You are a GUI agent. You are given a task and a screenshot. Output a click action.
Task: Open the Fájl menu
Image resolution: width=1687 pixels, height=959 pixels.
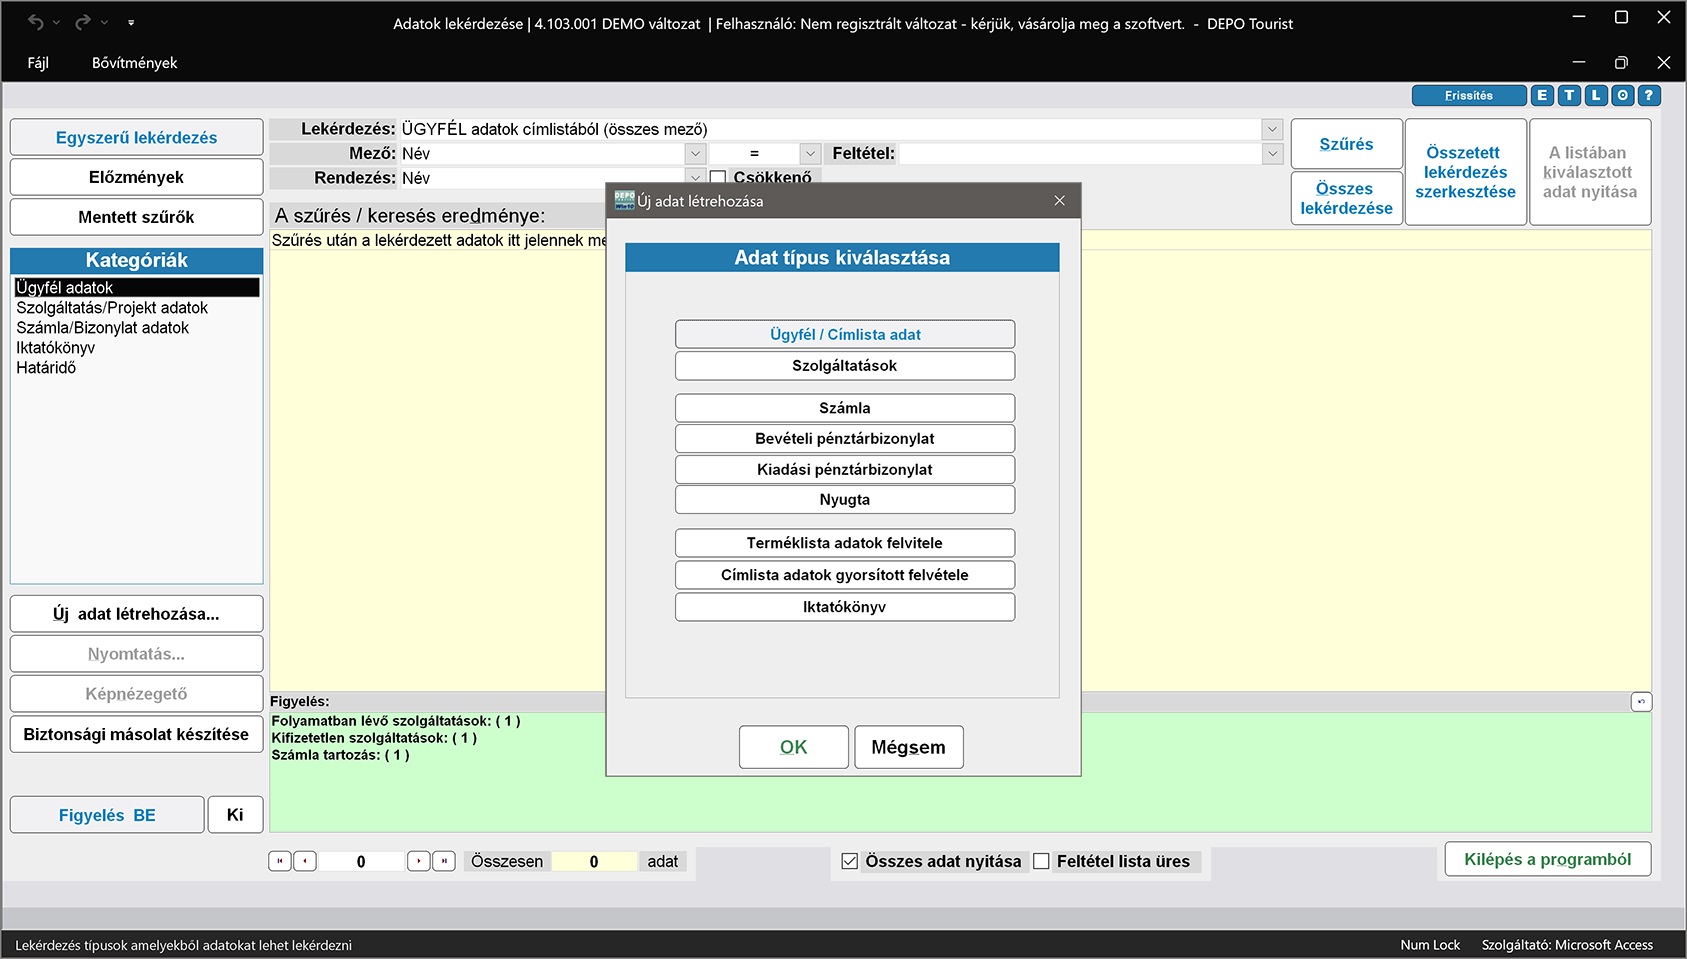click(x=38, y=63)
